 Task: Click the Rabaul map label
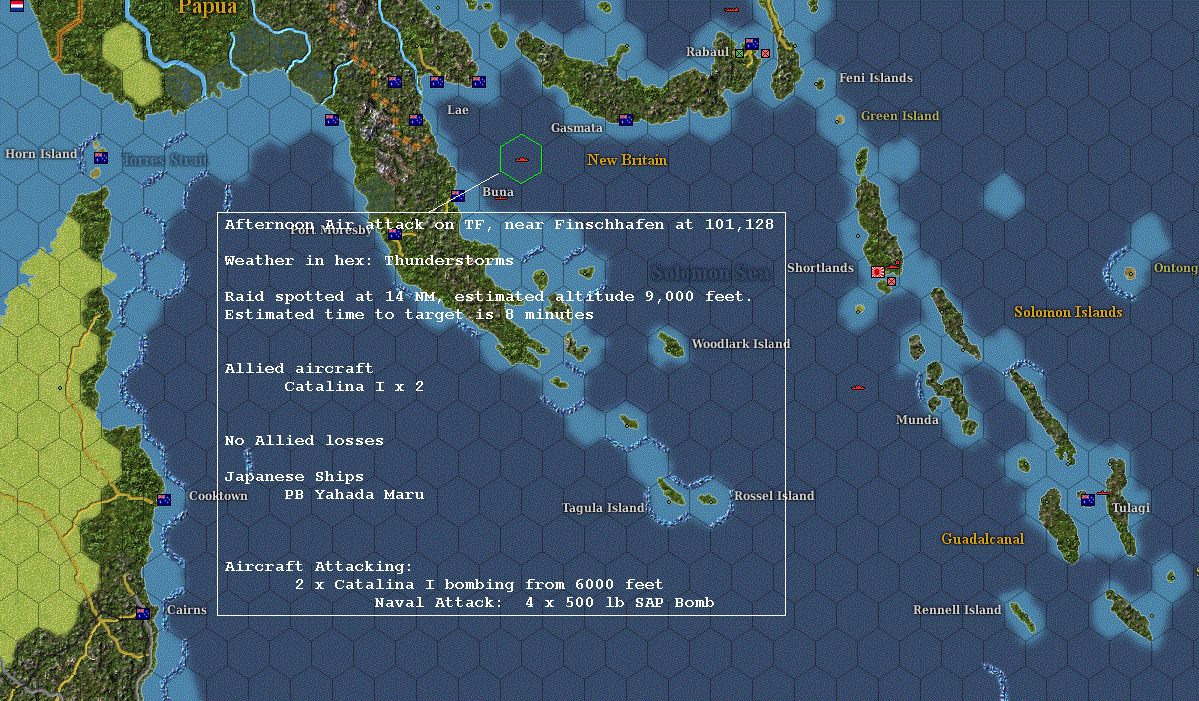[707, 52]
